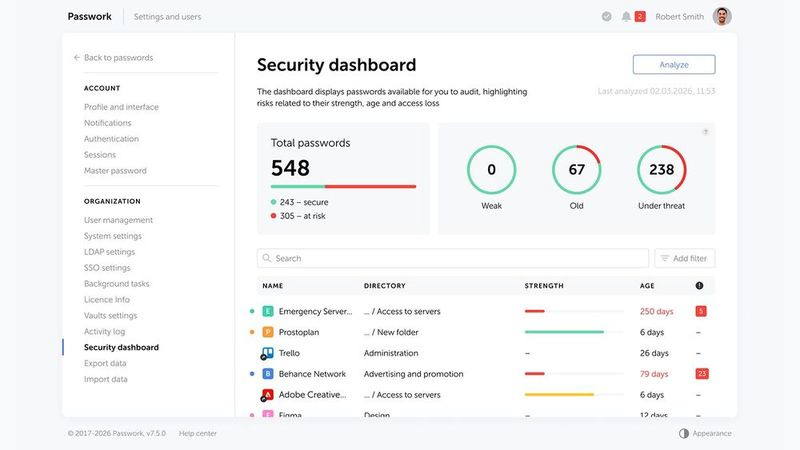Open Import data
The image size is (800, 450).
click(x=106, y=379)
